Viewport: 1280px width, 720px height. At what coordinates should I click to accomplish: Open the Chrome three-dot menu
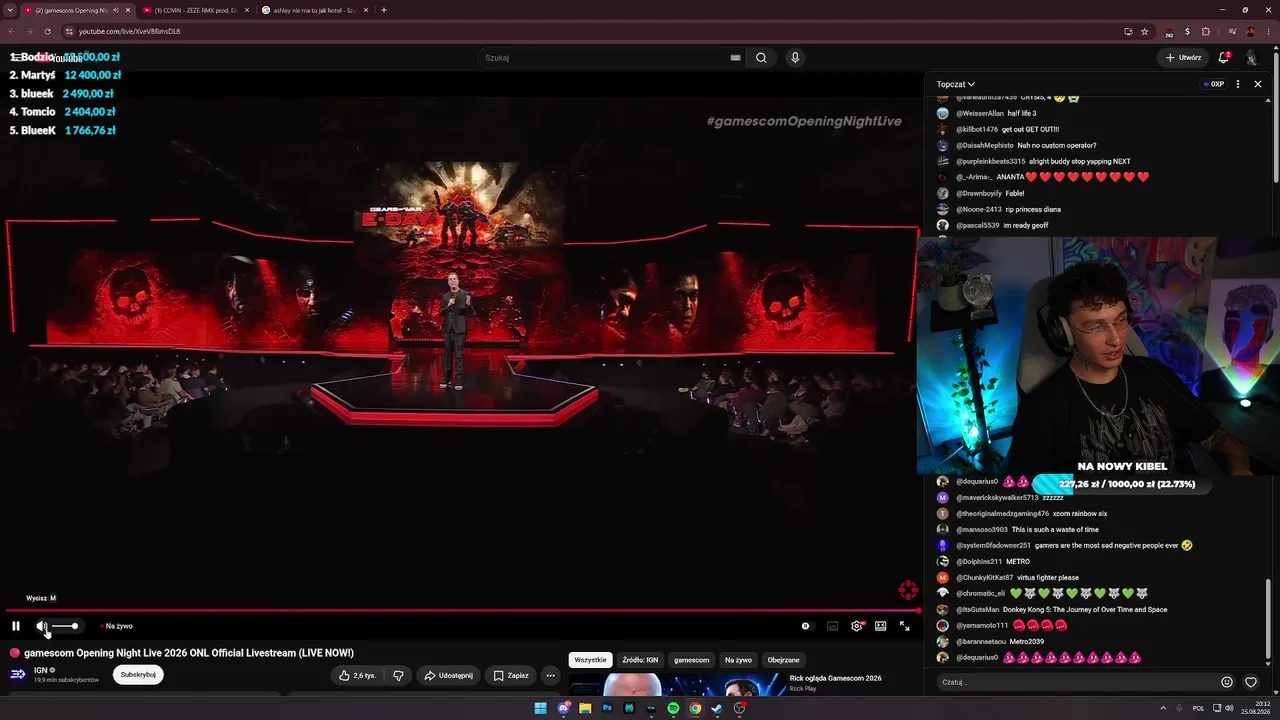[1268, 31]
